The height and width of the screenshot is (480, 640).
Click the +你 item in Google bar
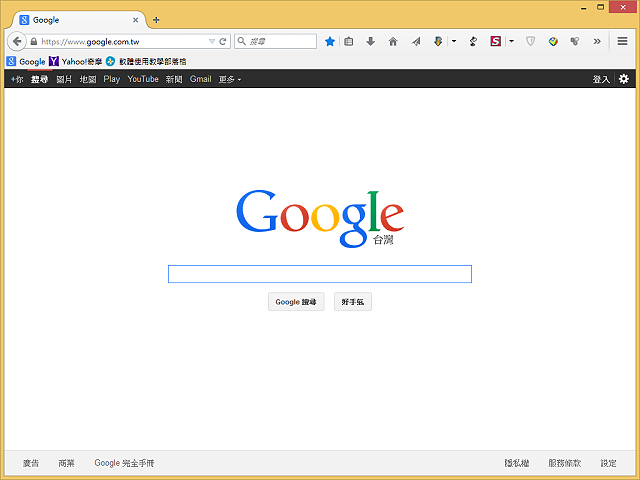point(17,79)
